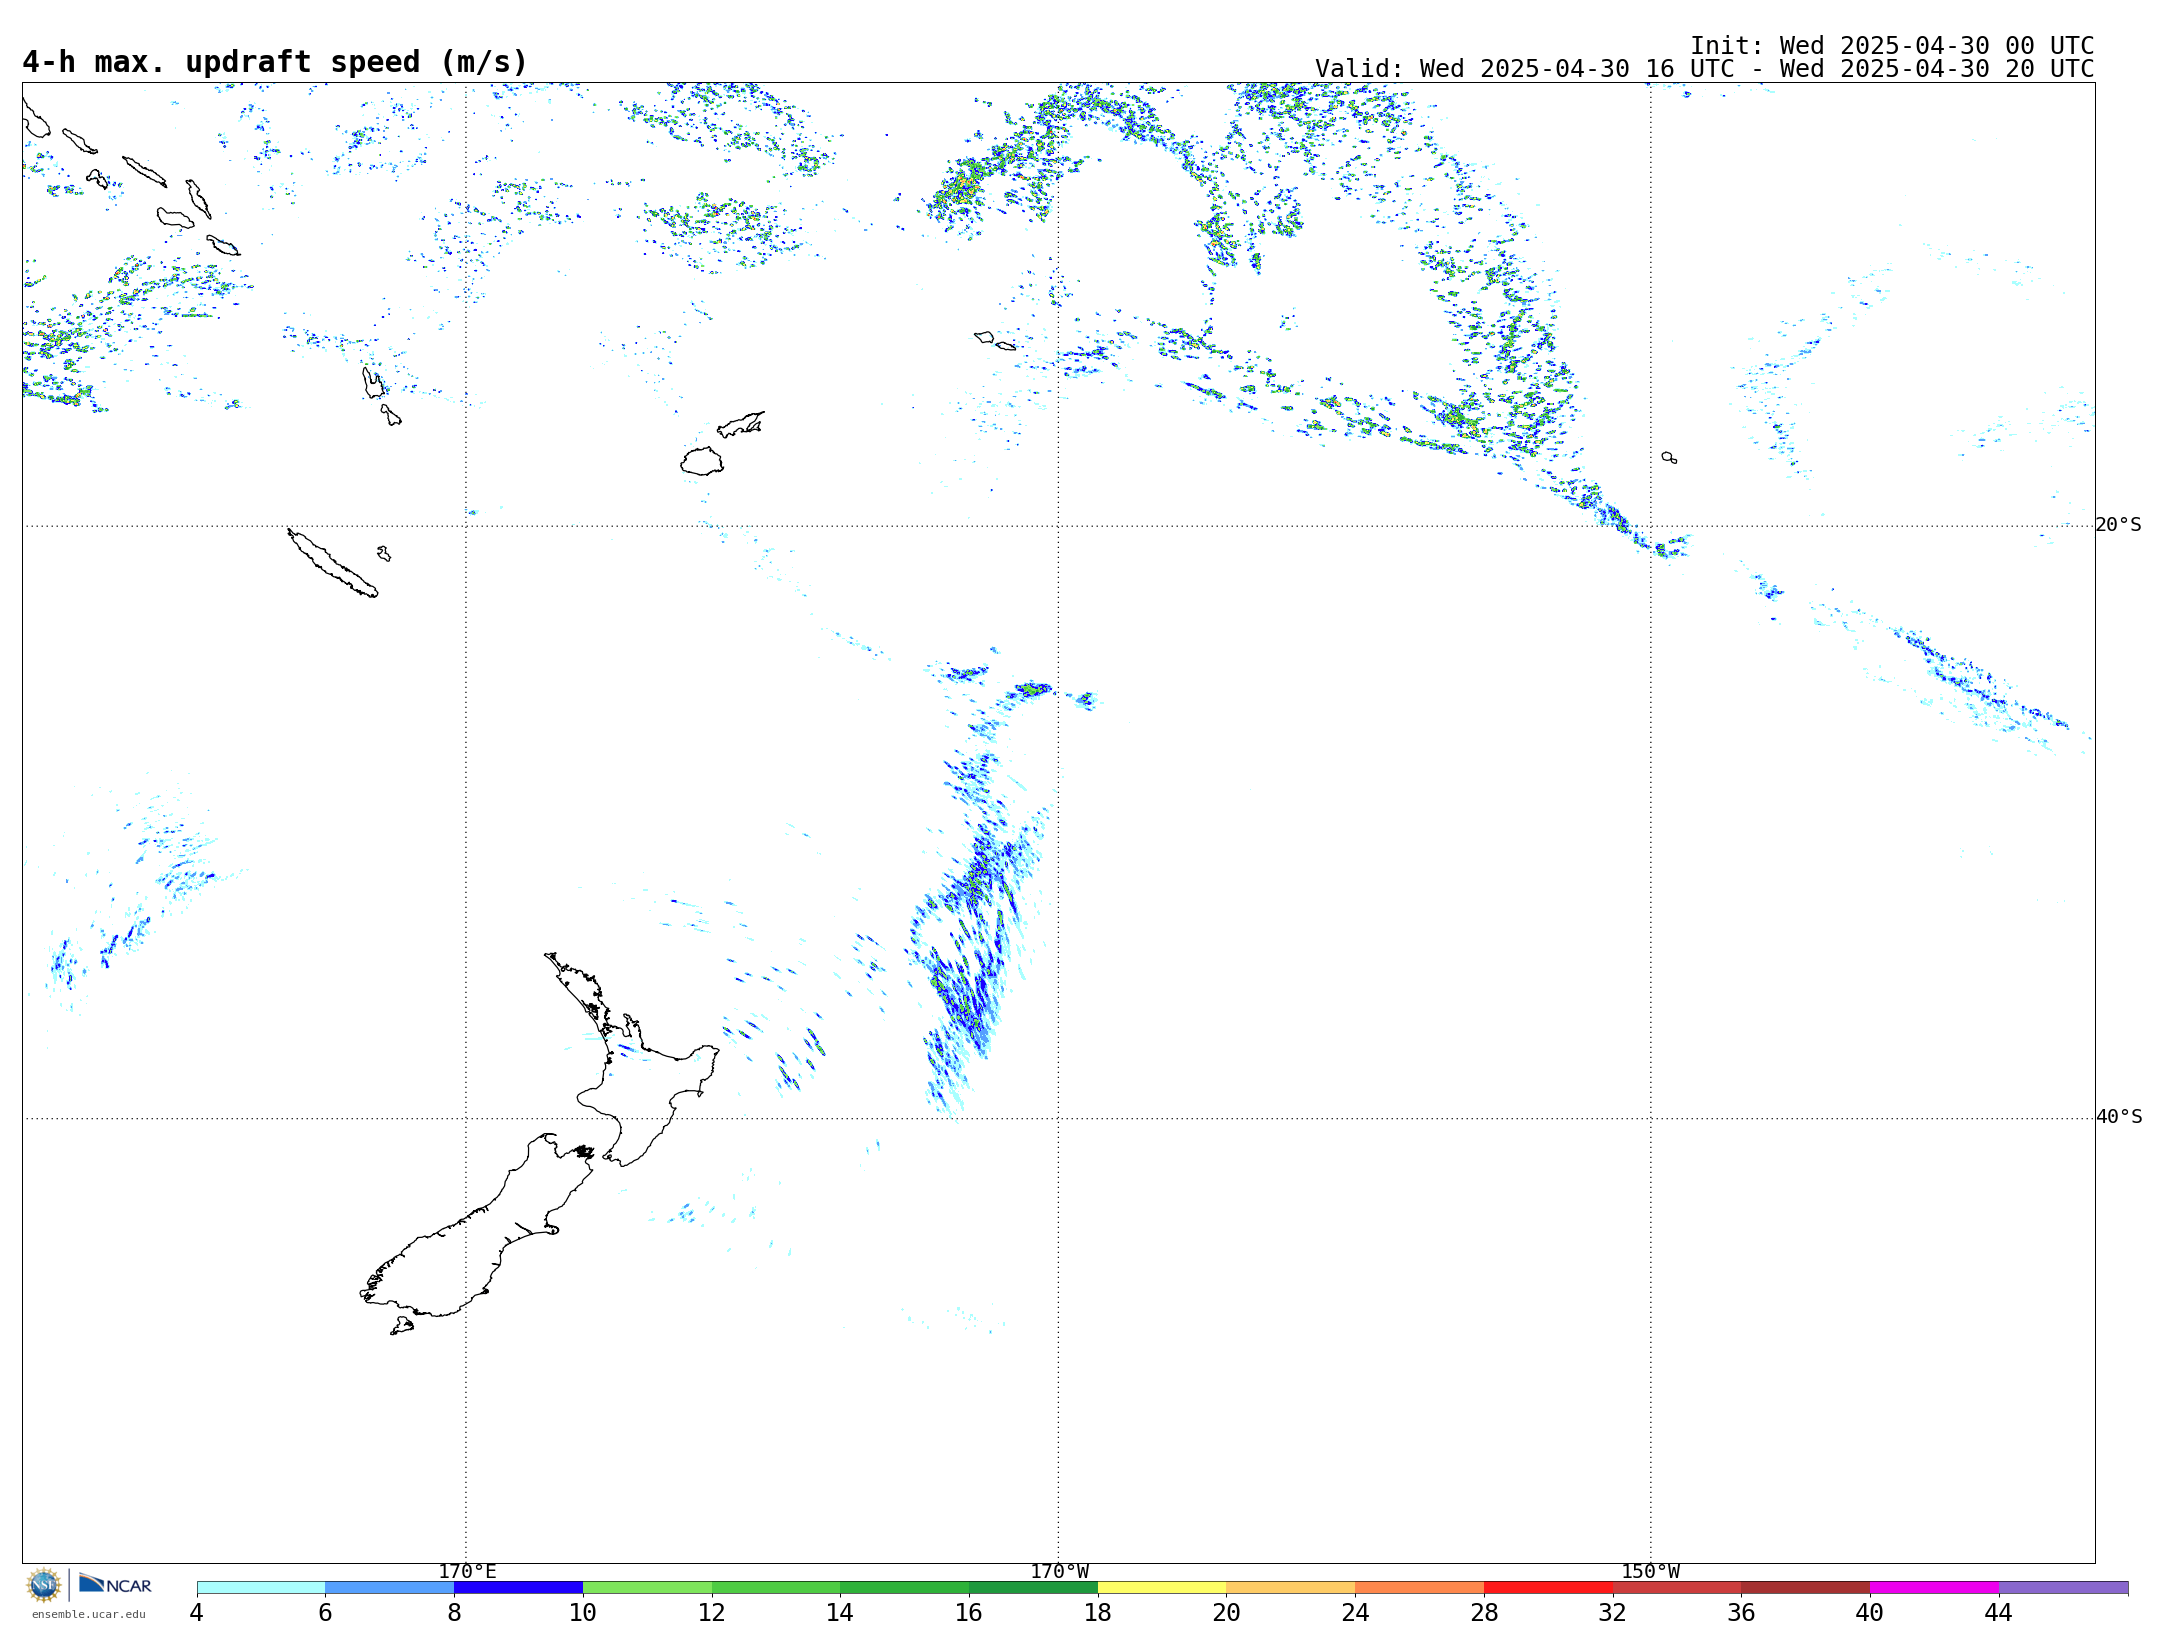2160x1626 pixels.
Task: Click the dark blue 8–10 colorbar segment
Action: click(518, 1588)
